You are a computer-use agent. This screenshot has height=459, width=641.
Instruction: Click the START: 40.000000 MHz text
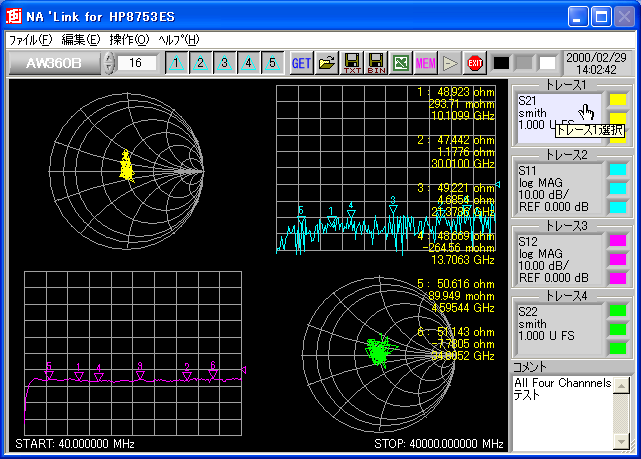tap(75, 444)
